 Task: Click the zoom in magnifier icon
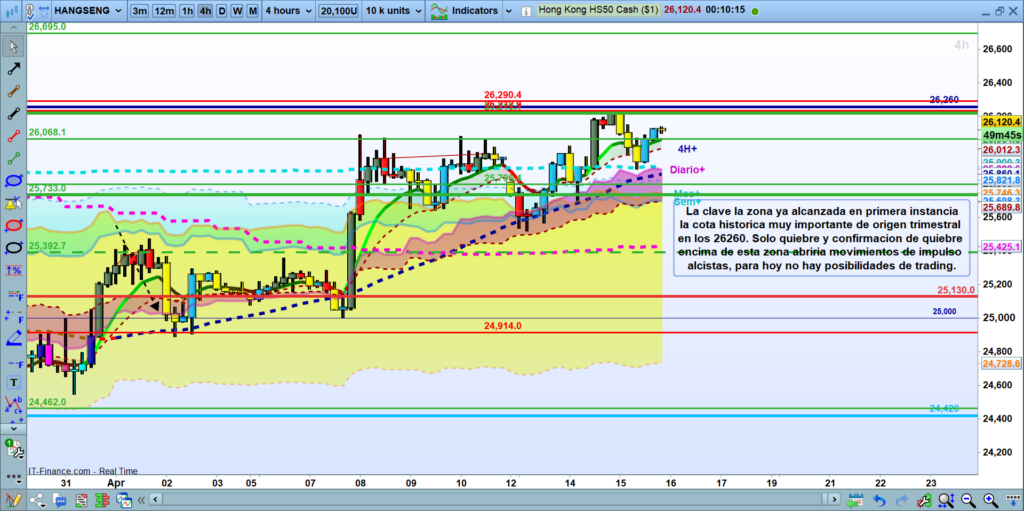pos(988,499)
